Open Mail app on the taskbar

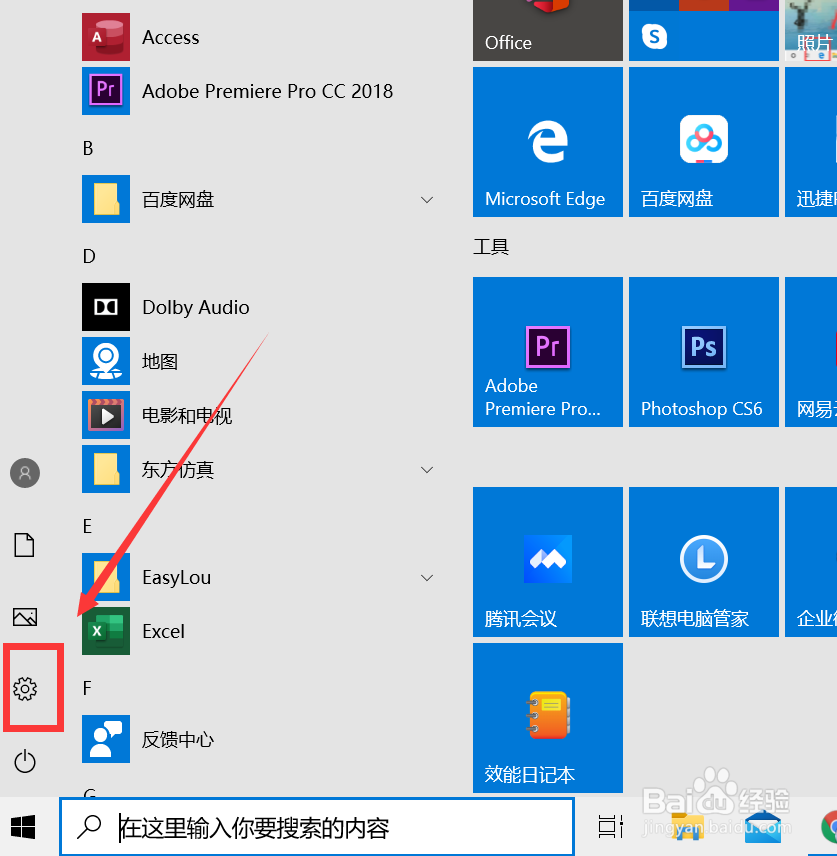click(x=763, y=827)
